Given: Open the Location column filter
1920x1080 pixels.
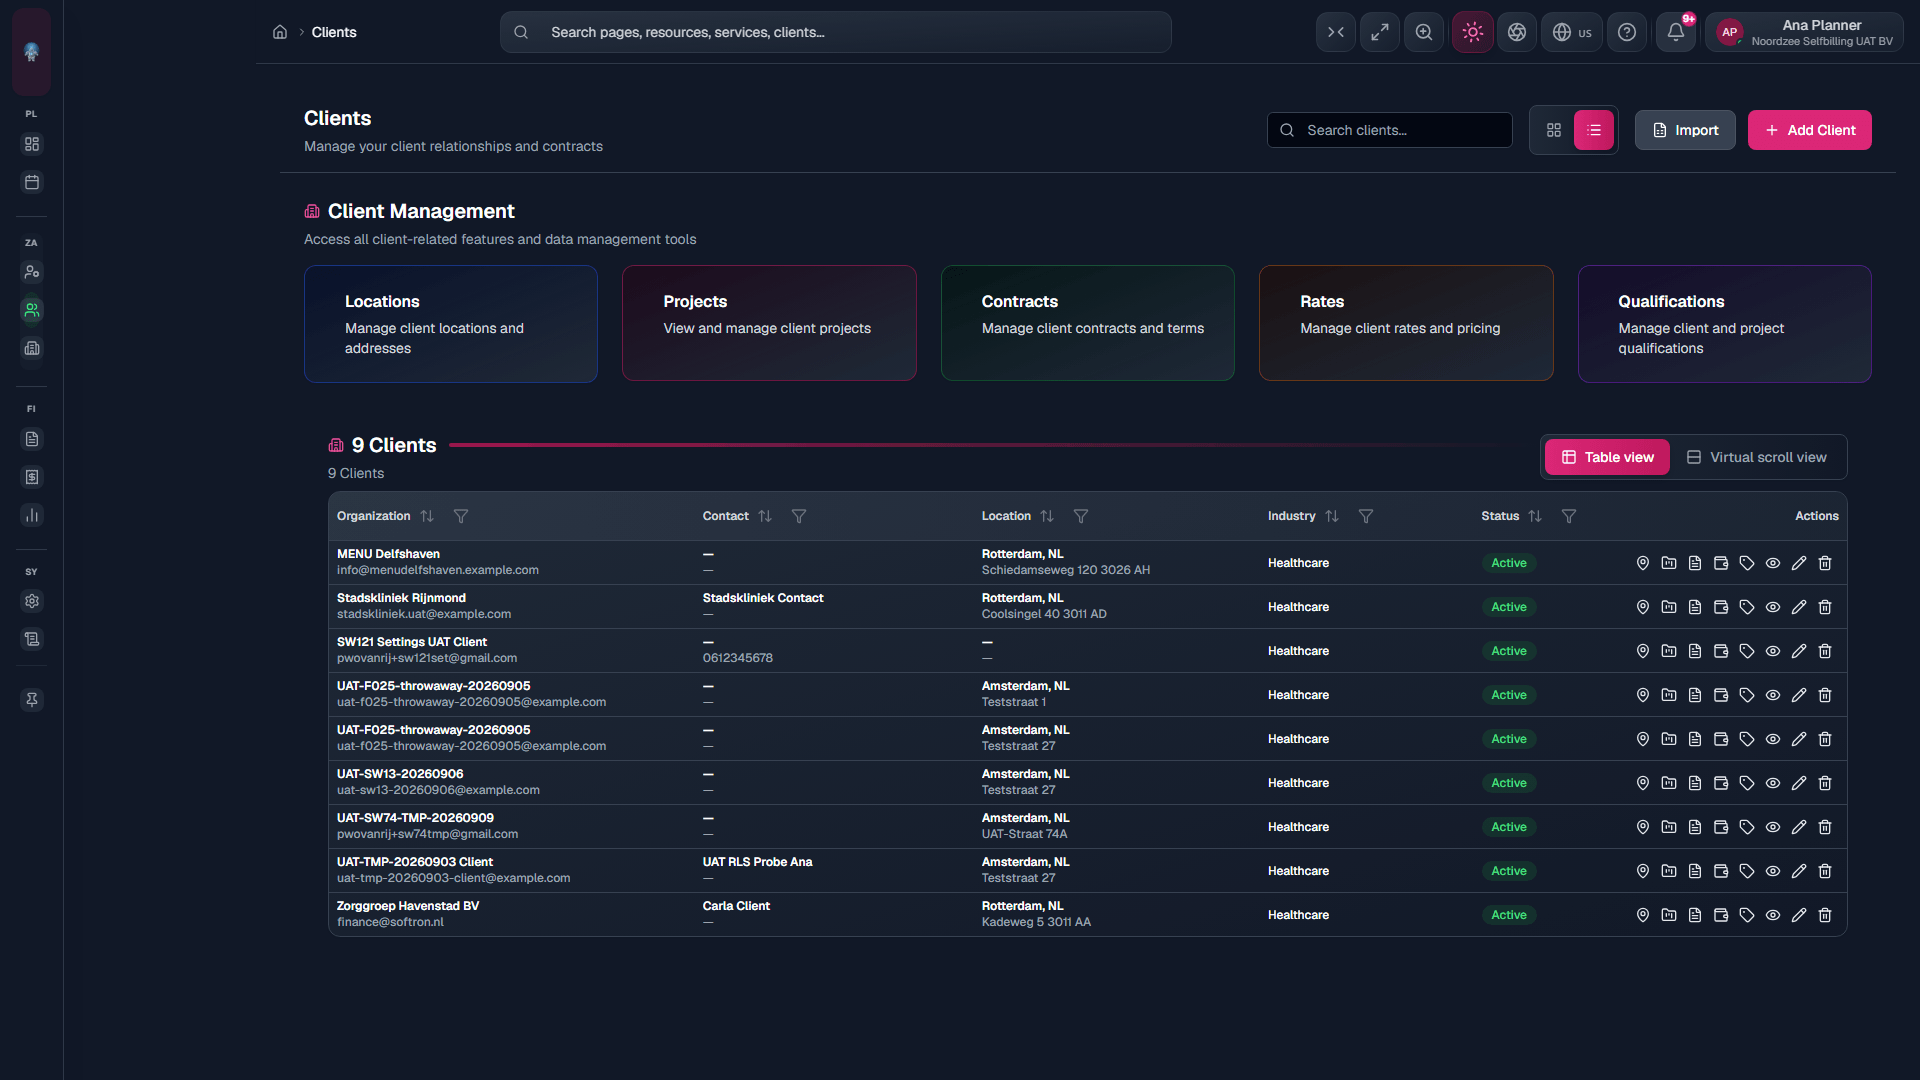Looking at the screenshot, I should coord(1081,516).
